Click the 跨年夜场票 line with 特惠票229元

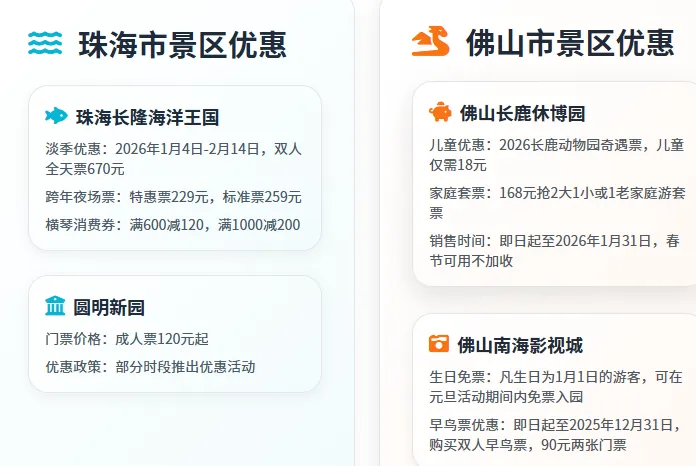point(174,197)
